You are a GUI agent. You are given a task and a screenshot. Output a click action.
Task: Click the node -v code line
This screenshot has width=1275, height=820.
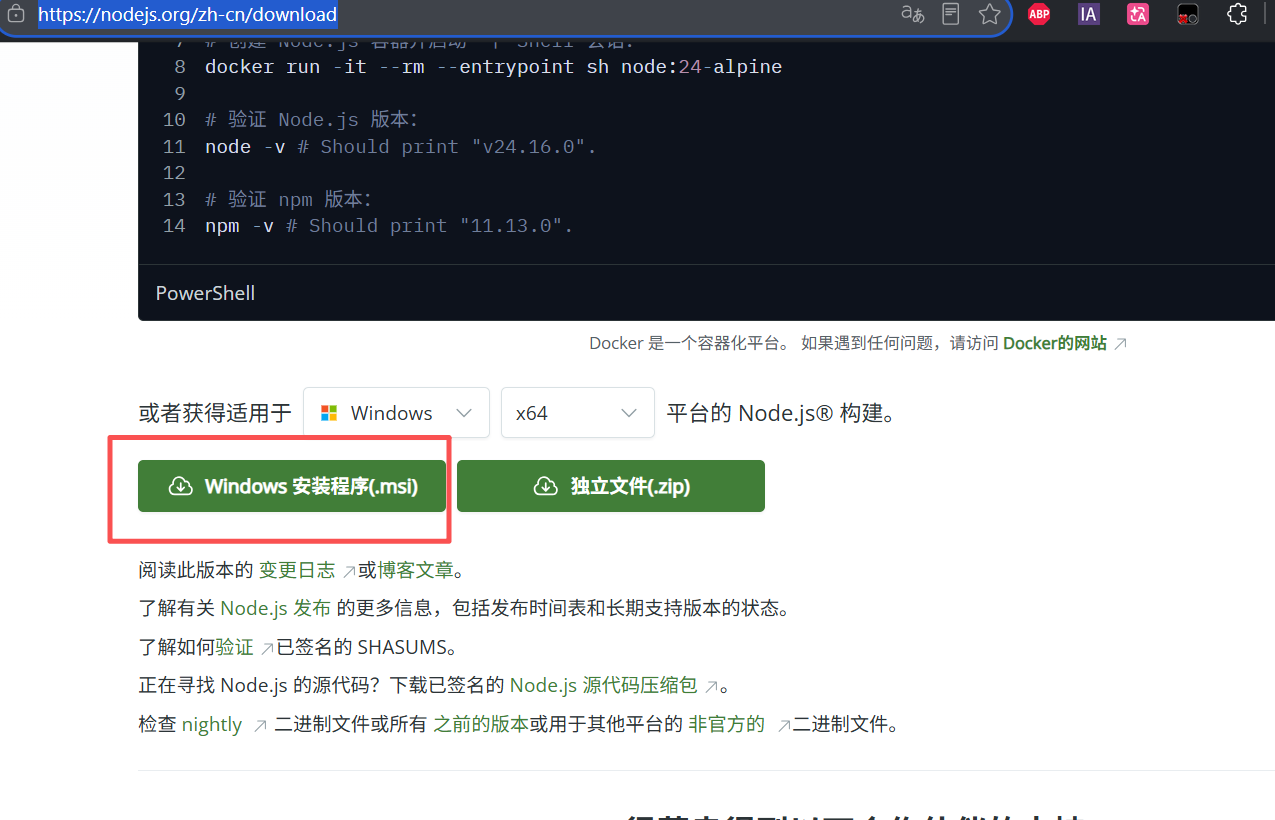pos(400,146)
